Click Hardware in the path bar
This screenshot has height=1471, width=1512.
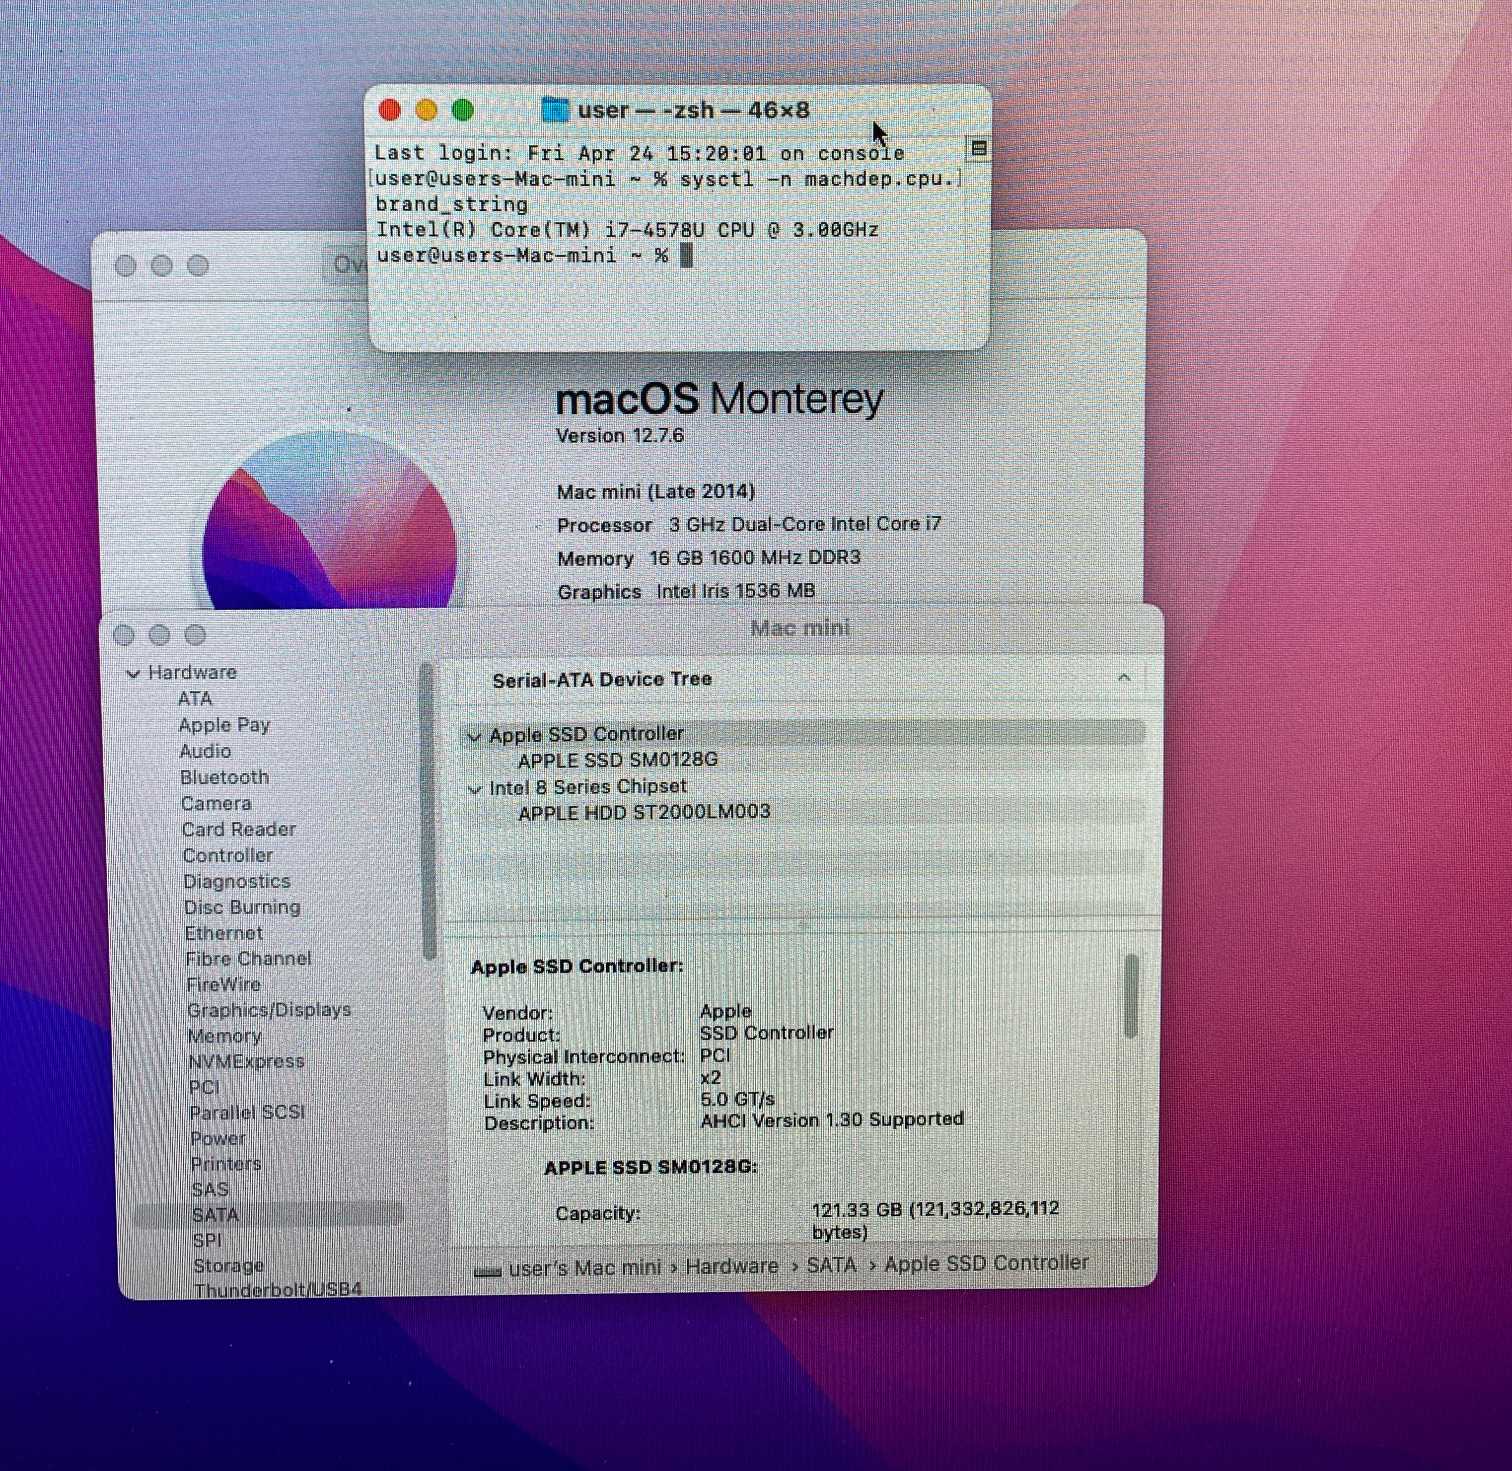(732, 1266)
